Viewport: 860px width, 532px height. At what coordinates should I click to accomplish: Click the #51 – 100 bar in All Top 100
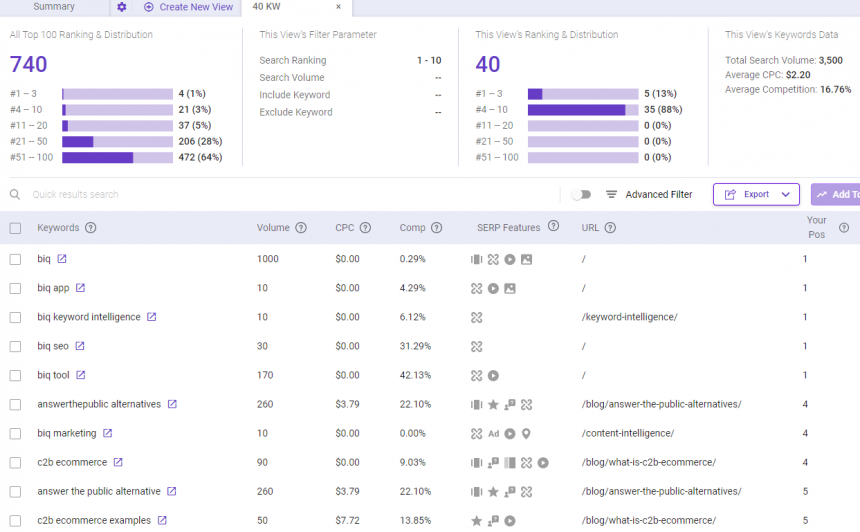coord(117,157)
